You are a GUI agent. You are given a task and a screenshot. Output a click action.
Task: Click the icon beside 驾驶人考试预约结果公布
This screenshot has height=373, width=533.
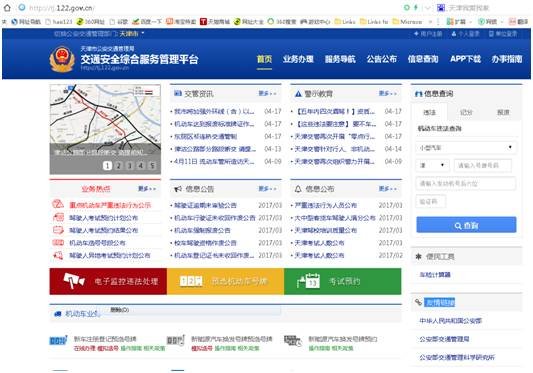58,230
